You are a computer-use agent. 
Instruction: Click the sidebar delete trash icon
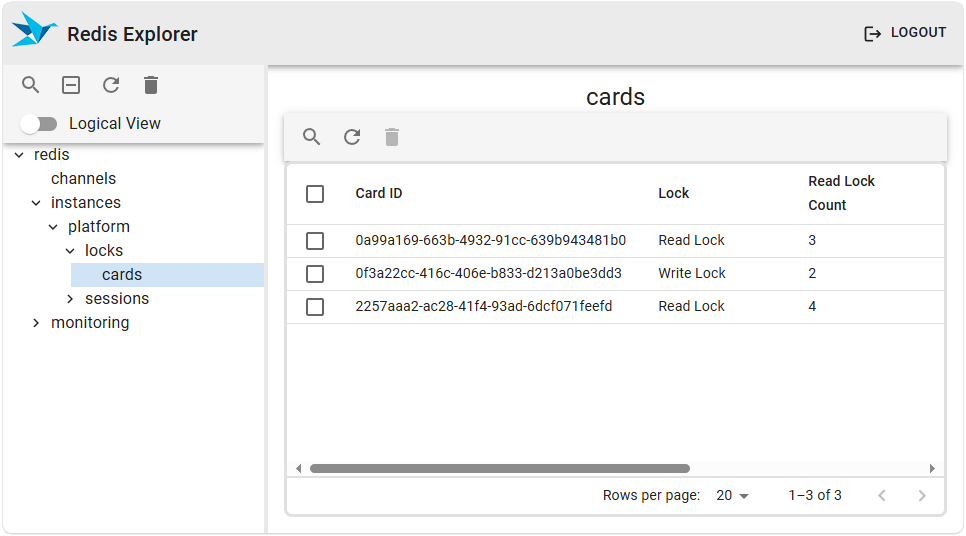[x=151, y=85]
